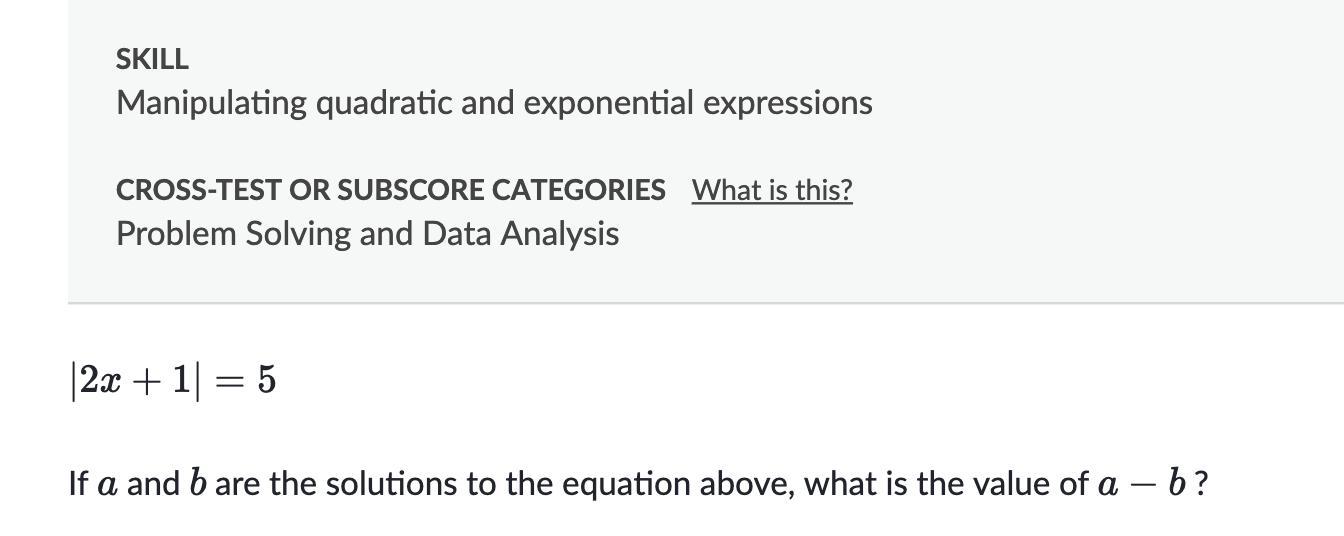This screenshot has width=1344, height=536.
Task: Click the equals sign in the equation
Action: coord(229,381)
